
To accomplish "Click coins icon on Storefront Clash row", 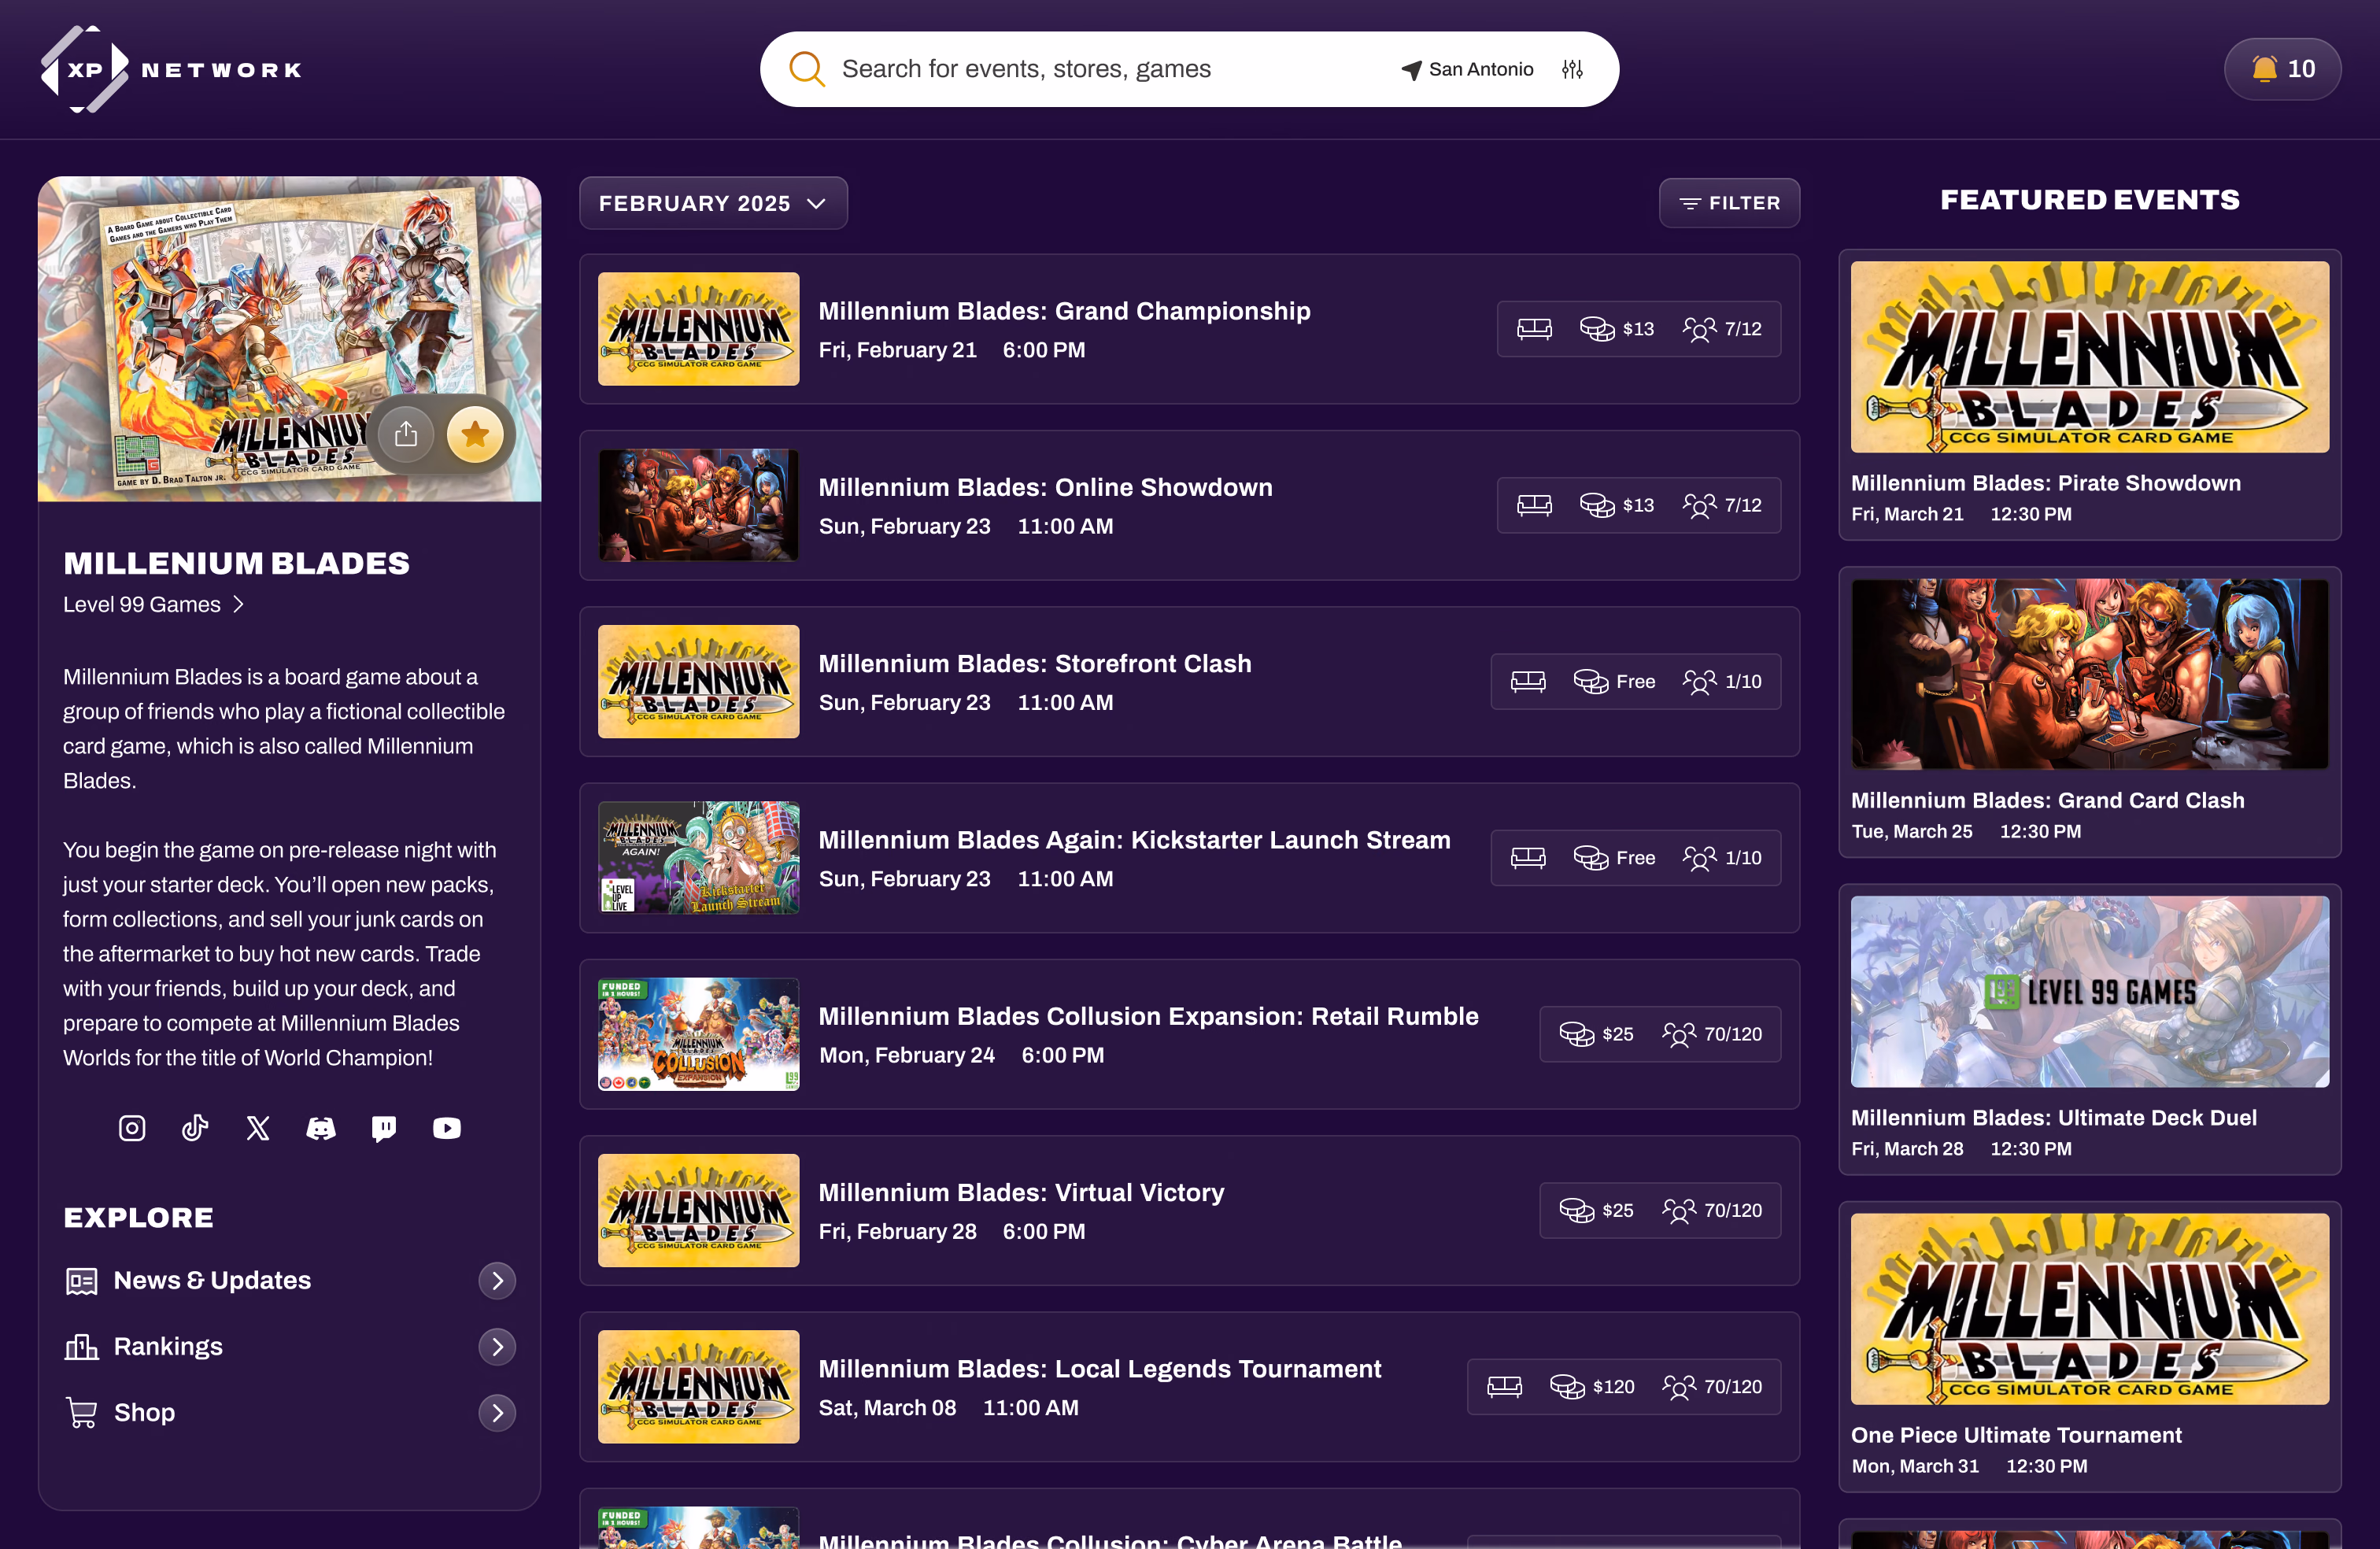I will pos(1591,682).
